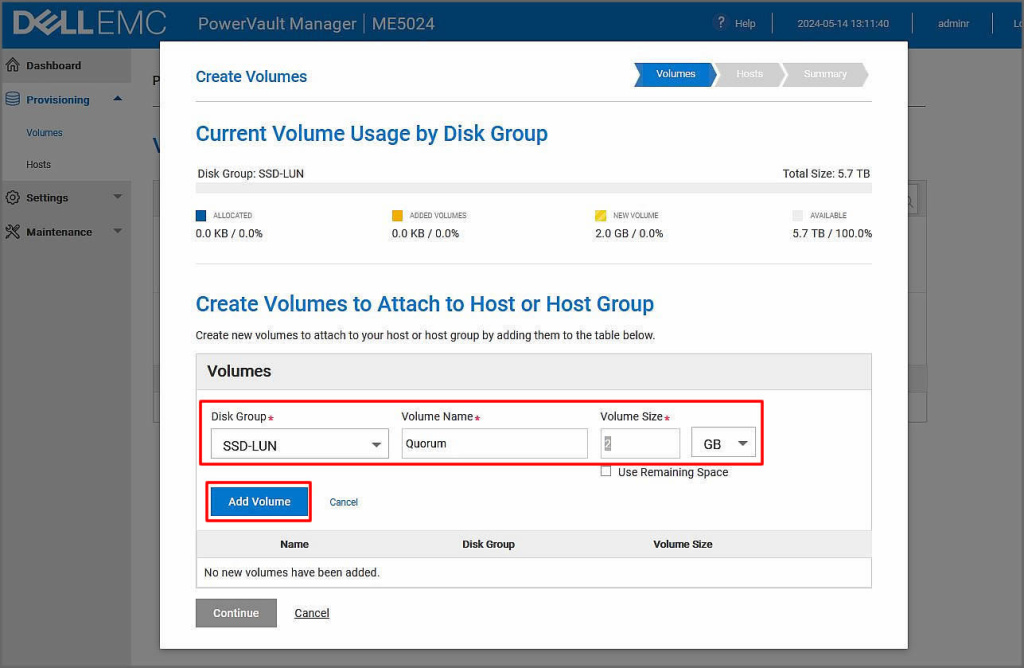1024x668 pixels.
Task: Collapse the Provisioning menu arrow
Action: 117,98
